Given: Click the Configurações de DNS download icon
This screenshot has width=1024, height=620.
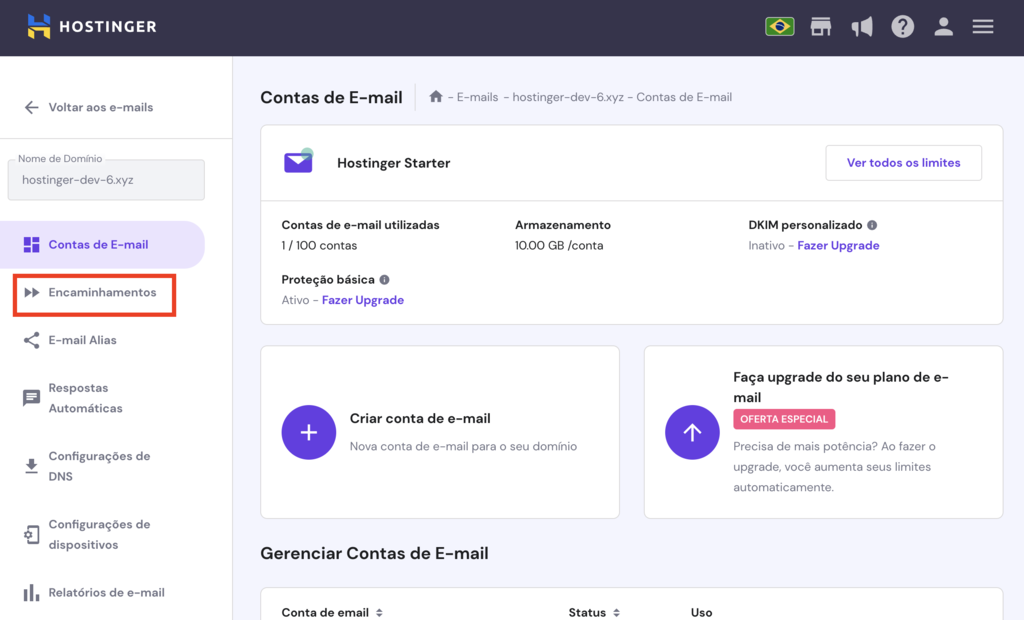Looking at the screenshot, I should tap(31, 466).
